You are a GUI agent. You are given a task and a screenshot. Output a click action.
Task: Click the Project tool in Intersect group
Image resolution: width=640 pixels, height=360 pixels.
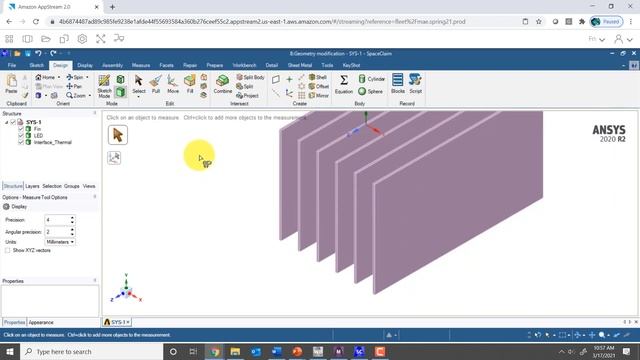click(x=247, y=96)
